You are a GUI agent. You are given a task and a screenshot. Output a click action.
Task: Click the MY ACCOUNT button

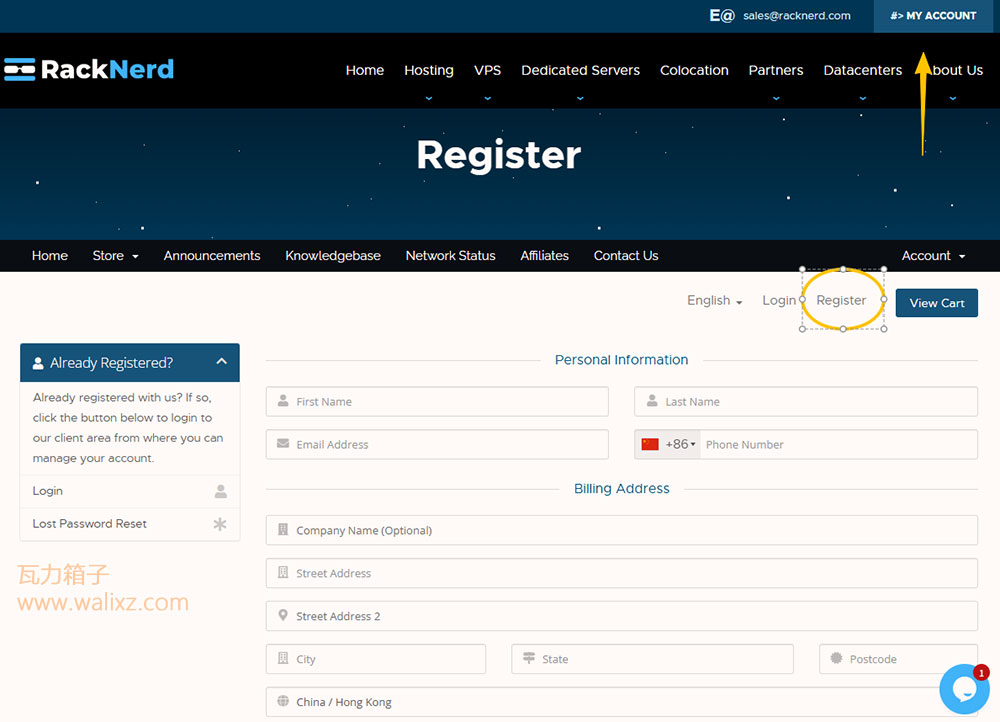[933, 16]
